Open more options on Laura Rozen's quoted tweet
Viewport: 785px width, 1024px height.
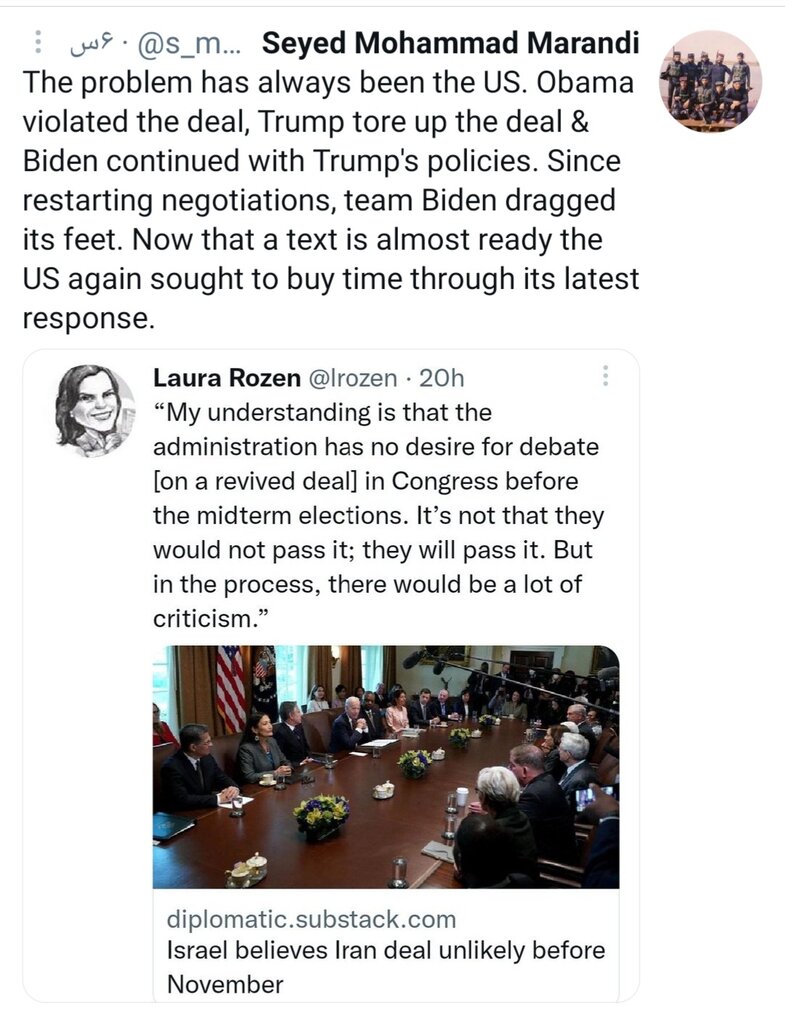[x=604, y=377]
